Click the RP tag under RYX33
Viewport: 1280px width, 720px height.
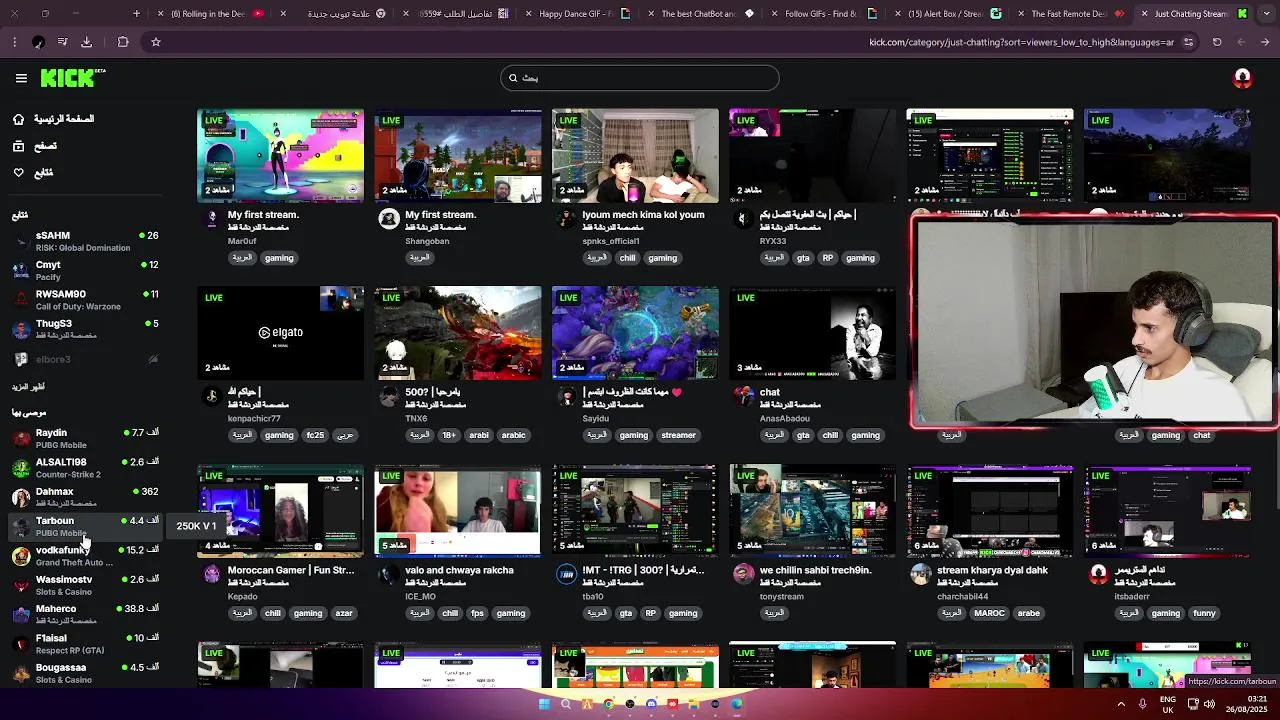[x=827, y=258]
